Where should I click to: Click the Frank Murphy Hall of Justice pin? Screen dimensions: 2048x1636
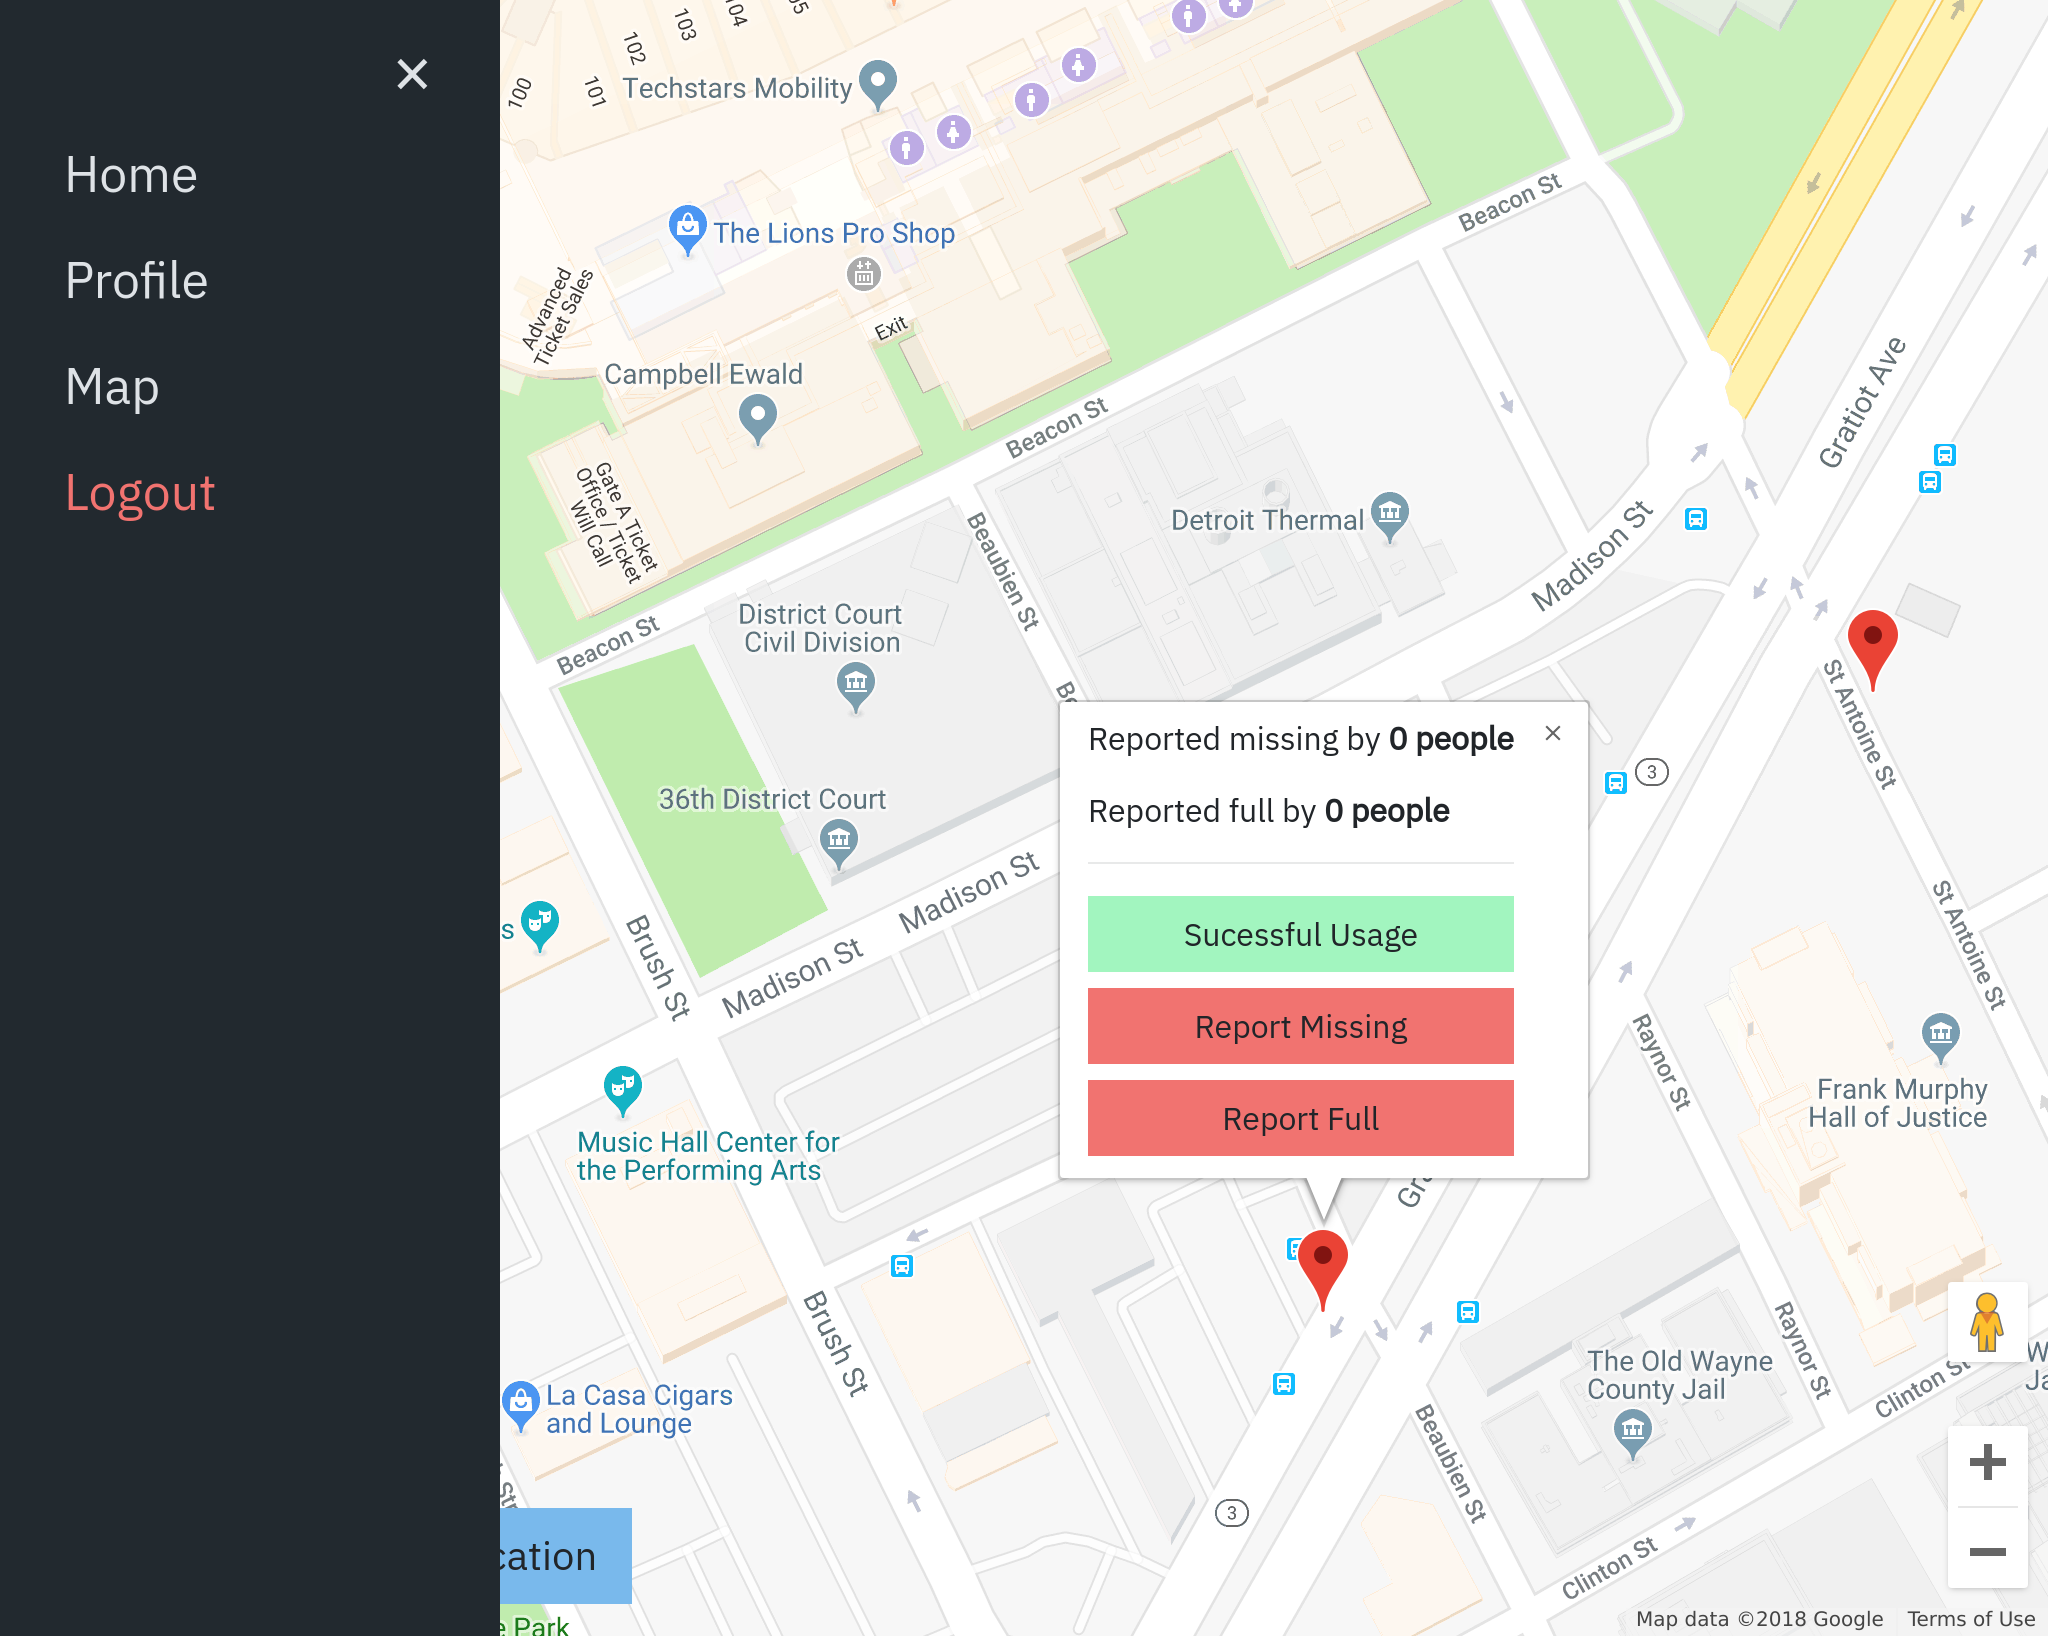(x=1940, y=1034)
